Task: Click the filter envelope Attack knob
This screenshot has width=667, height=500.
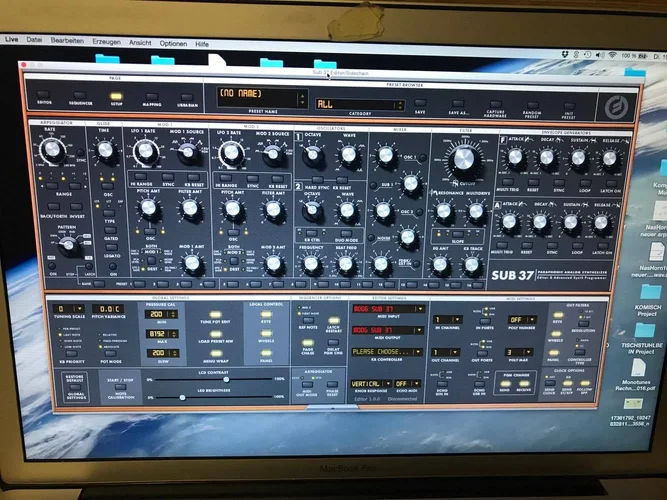Action: (x=515, y=157)
